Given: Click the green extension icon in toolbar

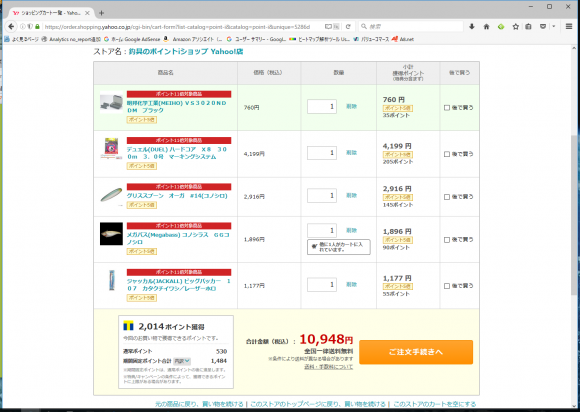Looking at the screenshot, I should click(x=501, y=27).
